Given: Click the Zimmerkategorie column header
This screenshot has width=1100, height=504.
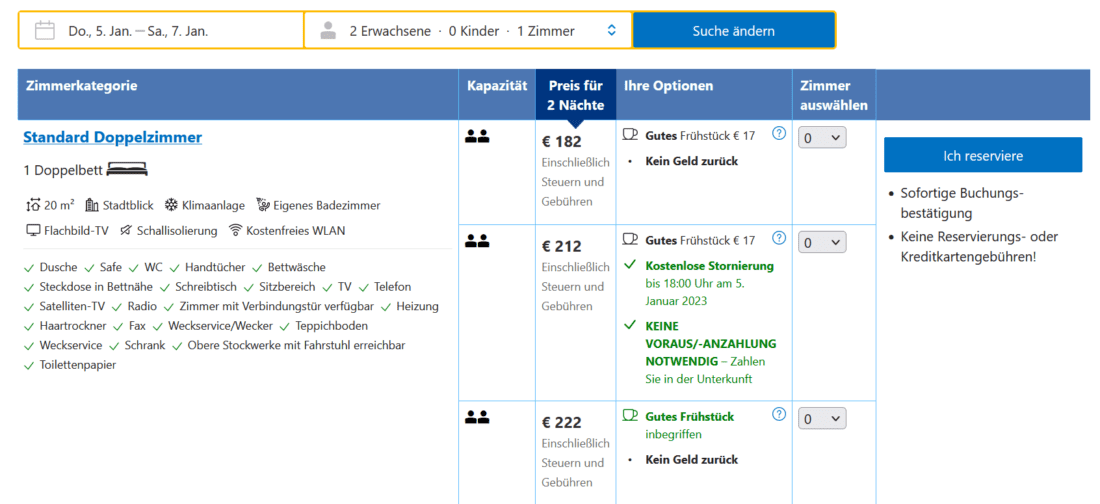Looking at the screenshot, I should pos(82,86).
